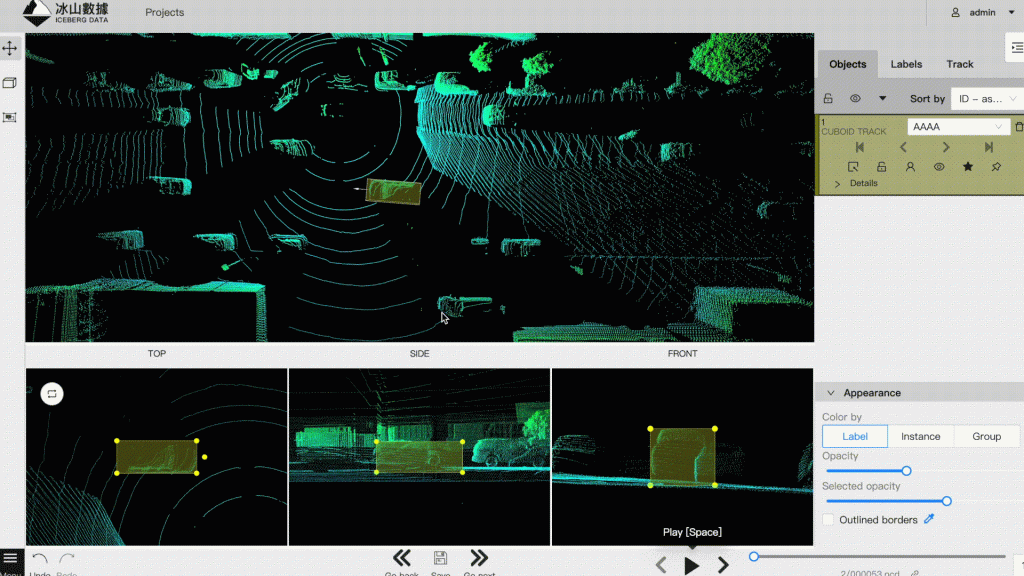Screen dimensions: 1024x576
Task: Click the swap view icon in TOP panel
Action: [52, 394]
